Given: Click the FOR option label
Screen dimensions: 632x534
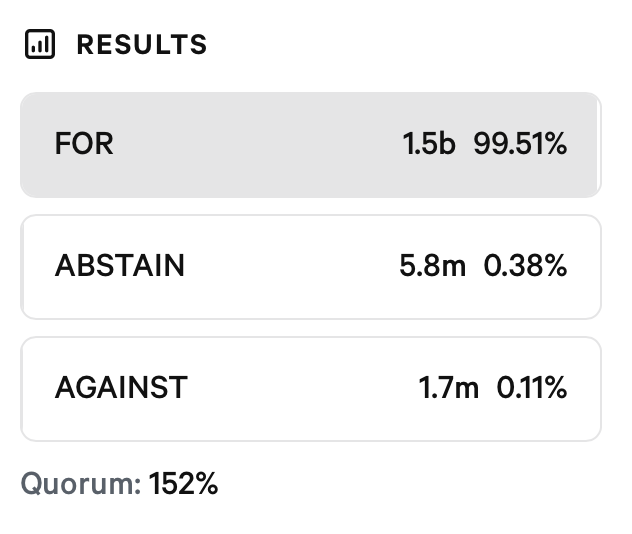Looking at the screenshot, I should (x=84, y=143).
